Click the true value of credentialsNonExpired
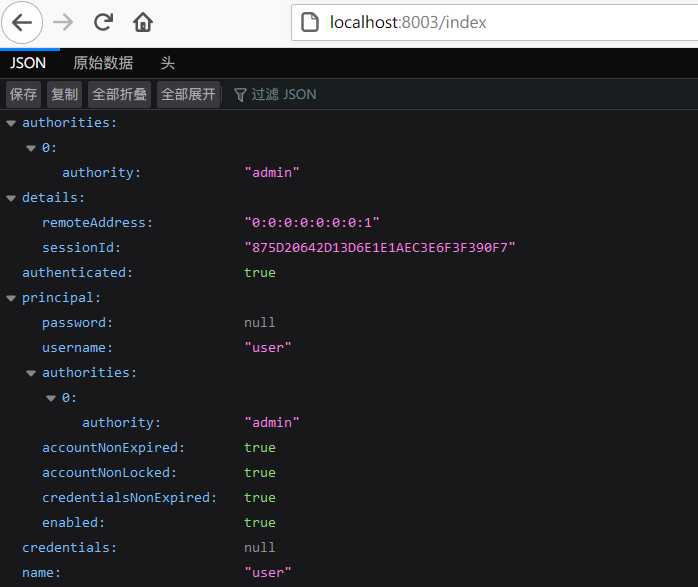The image size is (698, 587). [x=260, y=498]
